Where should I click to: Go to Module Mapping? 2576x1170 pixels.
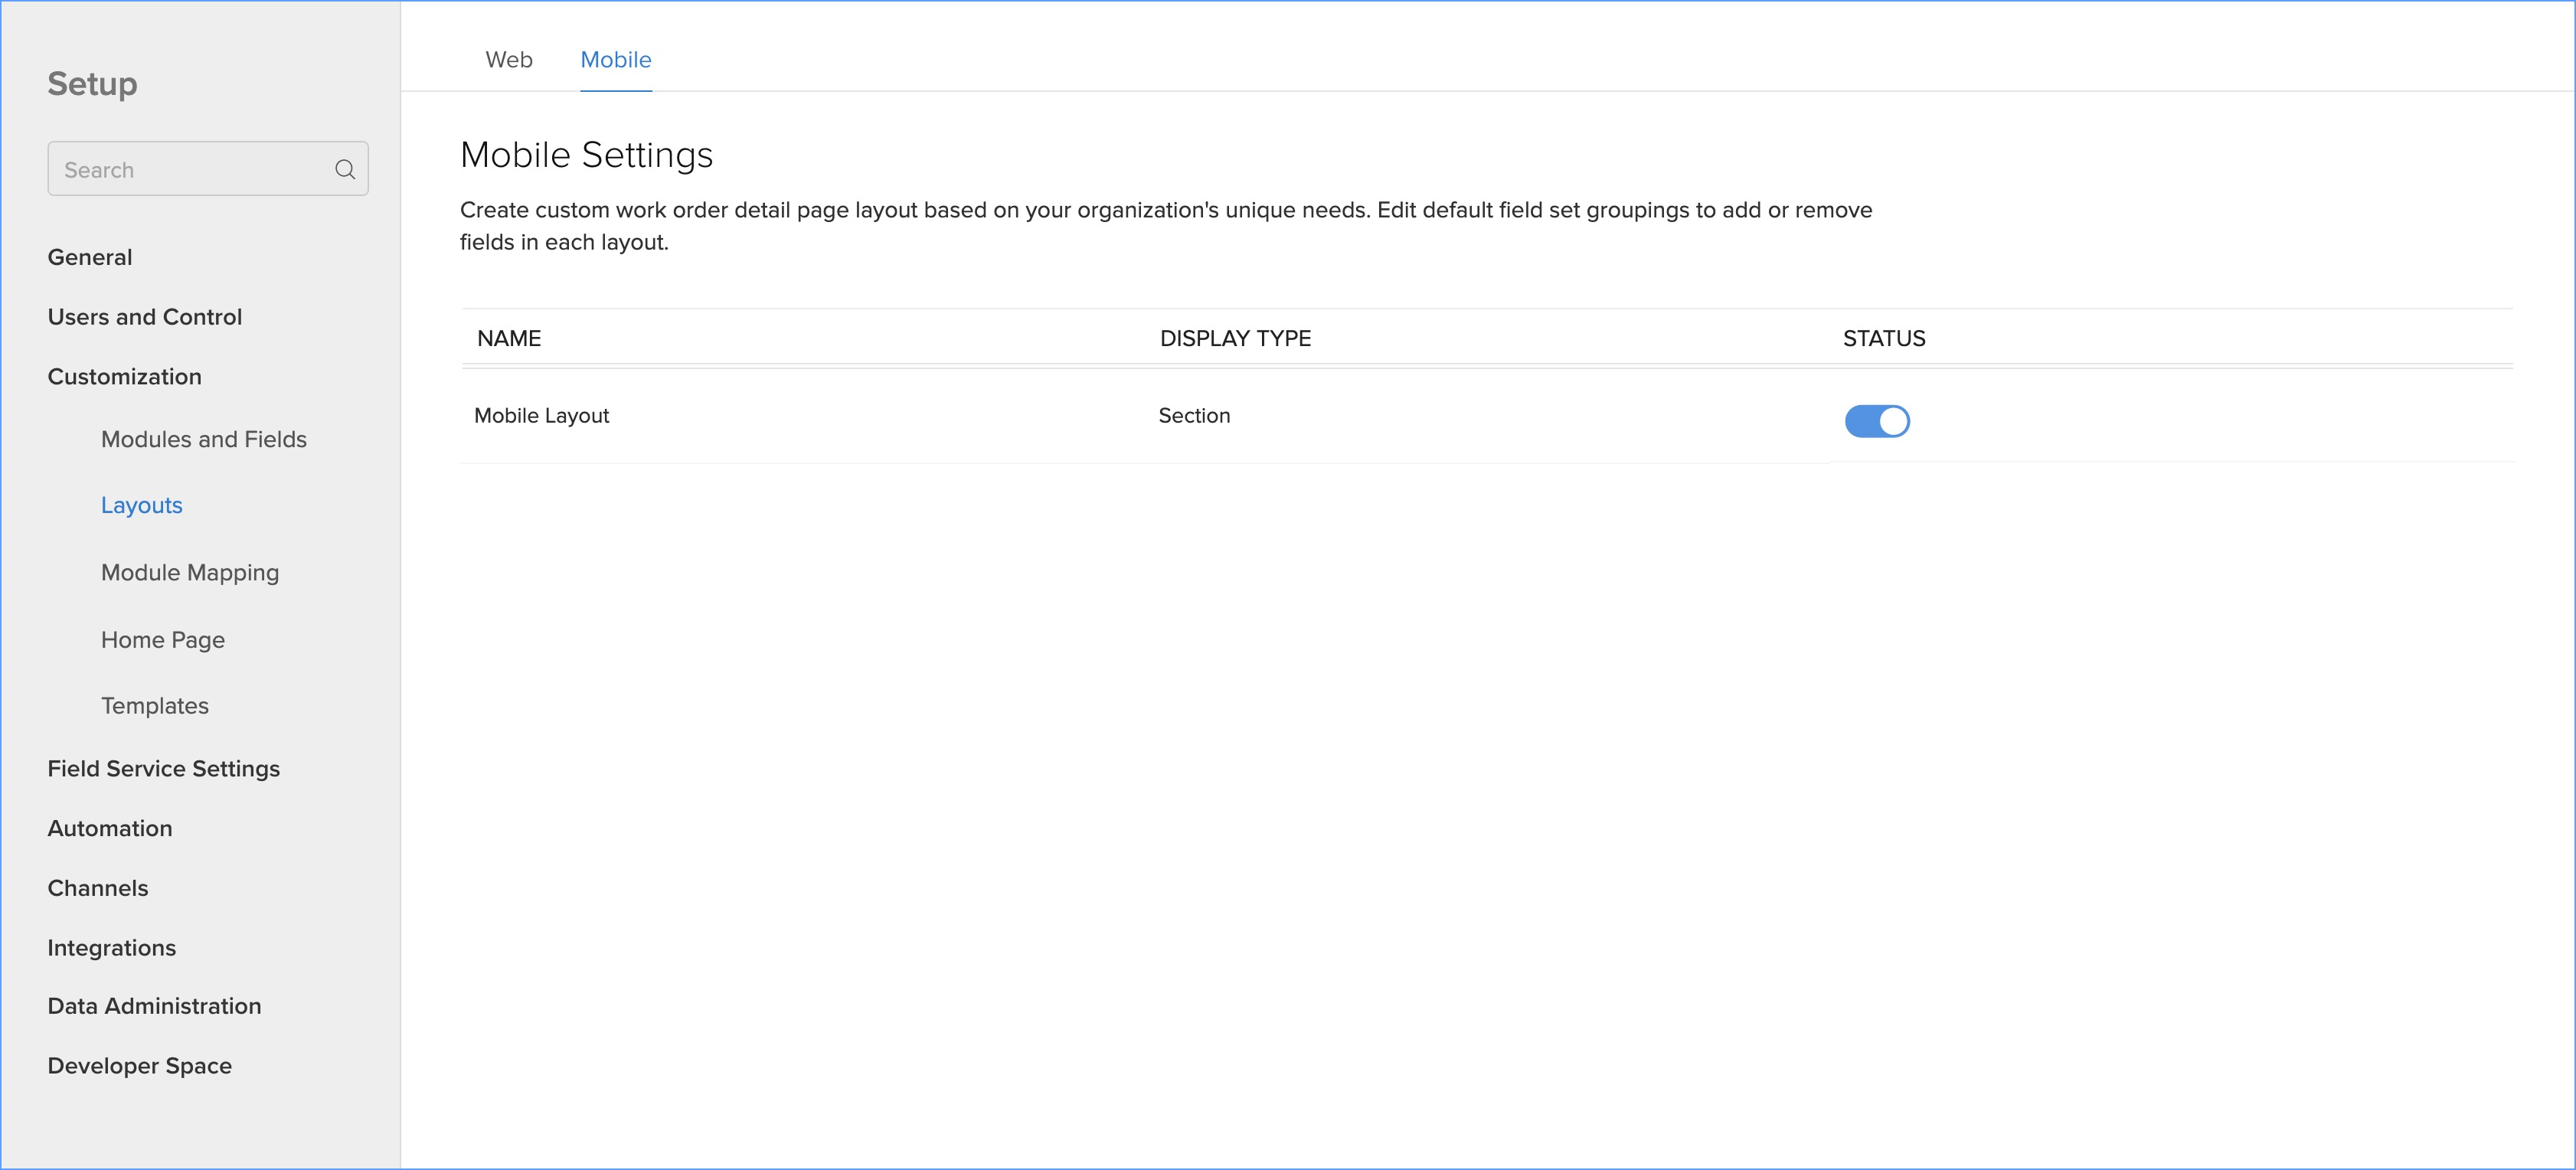190,572
